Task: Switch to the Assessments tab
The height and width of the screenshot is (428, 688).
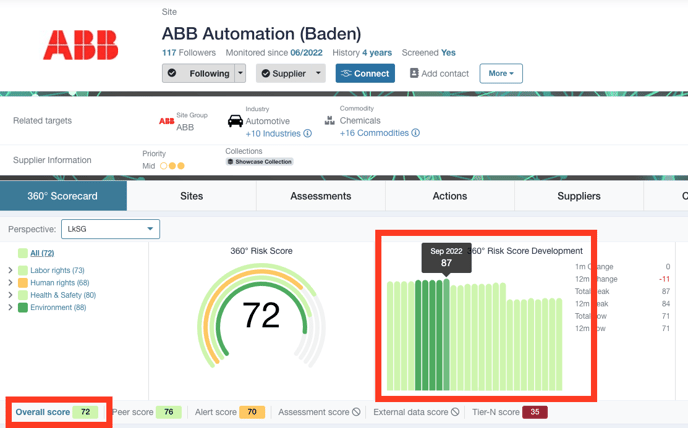Action: (x=321, y=196)
